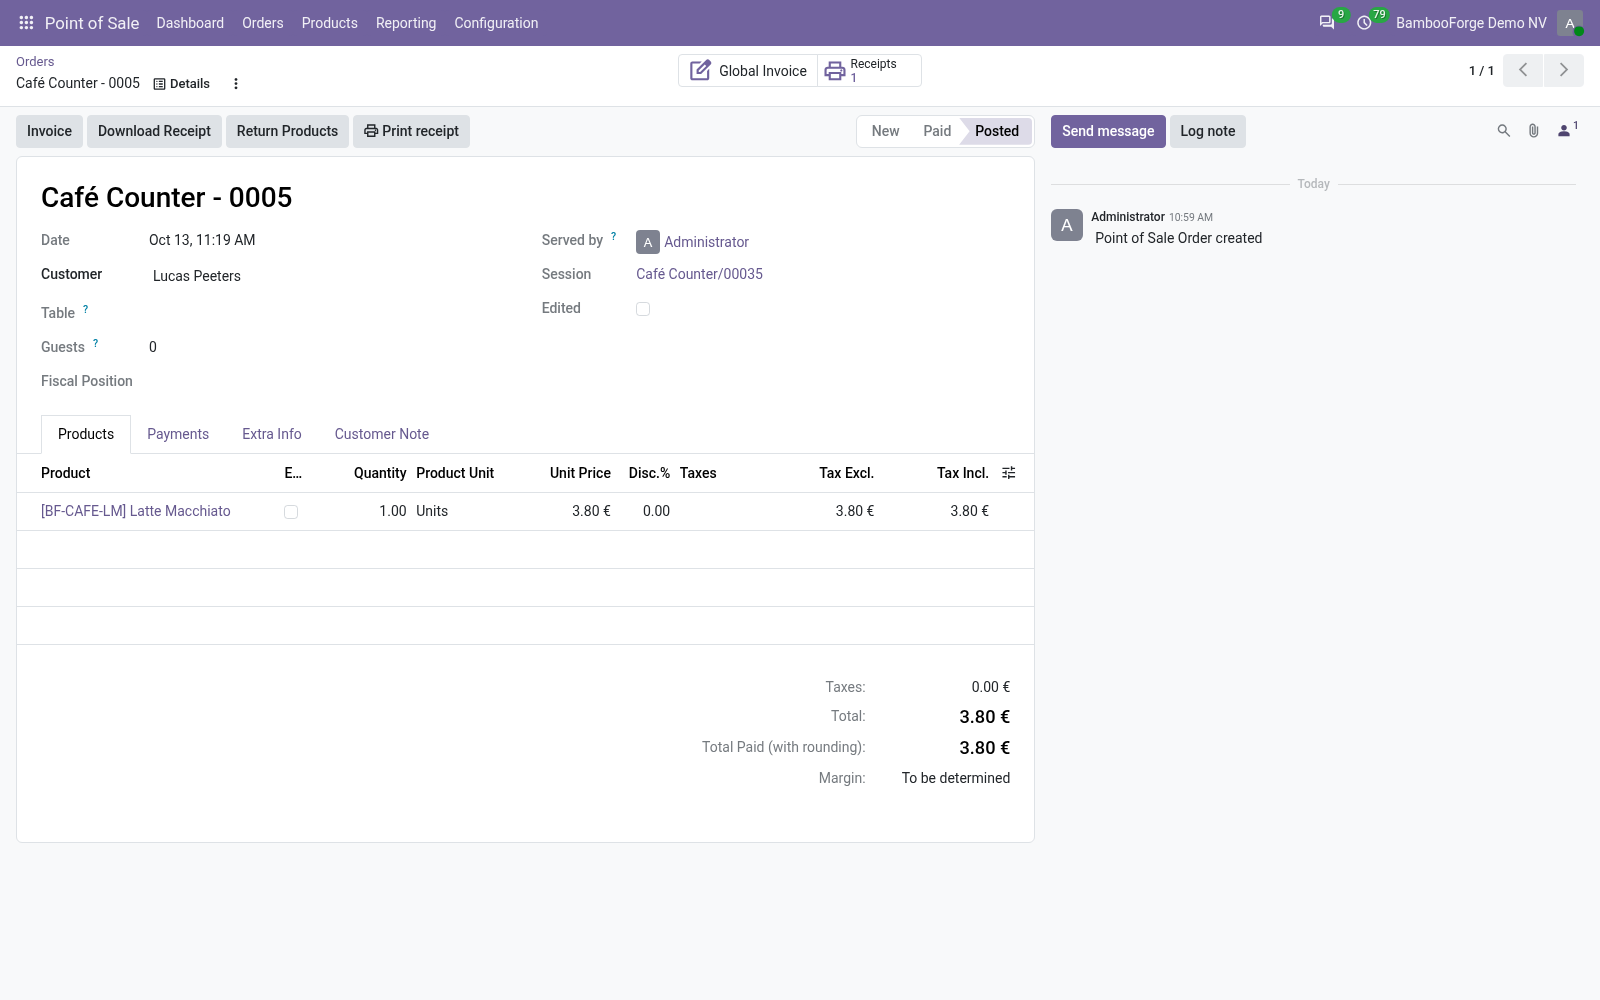This screenshot has height=1000, width=1600.
Task: Click the New status stage
Action: (x=885, y=131)
